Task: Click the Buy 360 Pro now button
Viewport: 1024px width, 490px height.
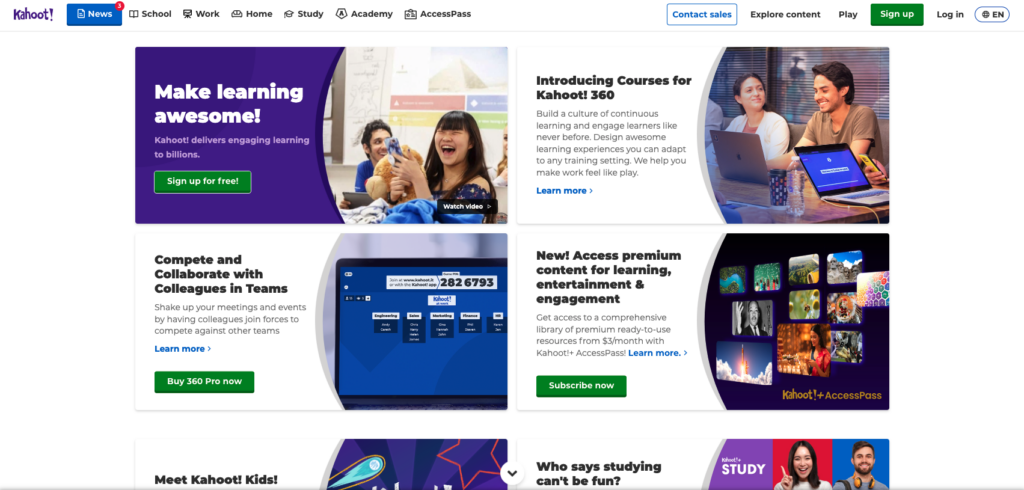Action: [x=204, y=382]
